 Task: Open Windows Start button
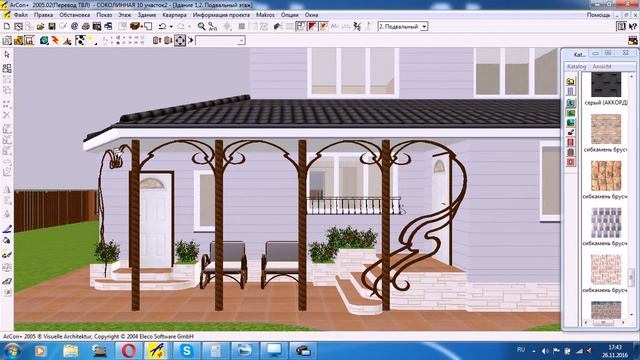coord(11,351)
